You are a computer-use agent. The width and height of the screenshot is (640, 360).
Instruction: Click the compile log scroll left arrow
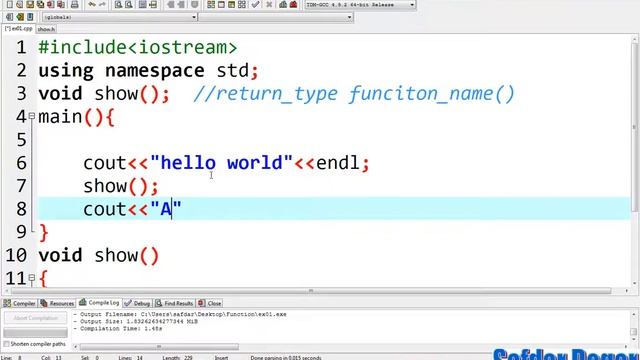tap(75, 347)
